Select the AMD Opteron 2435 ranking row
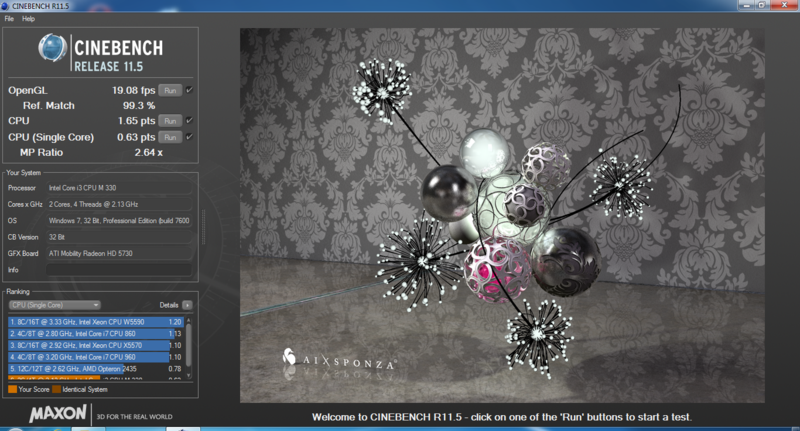The image size is (800, 431). coord(95,369)
